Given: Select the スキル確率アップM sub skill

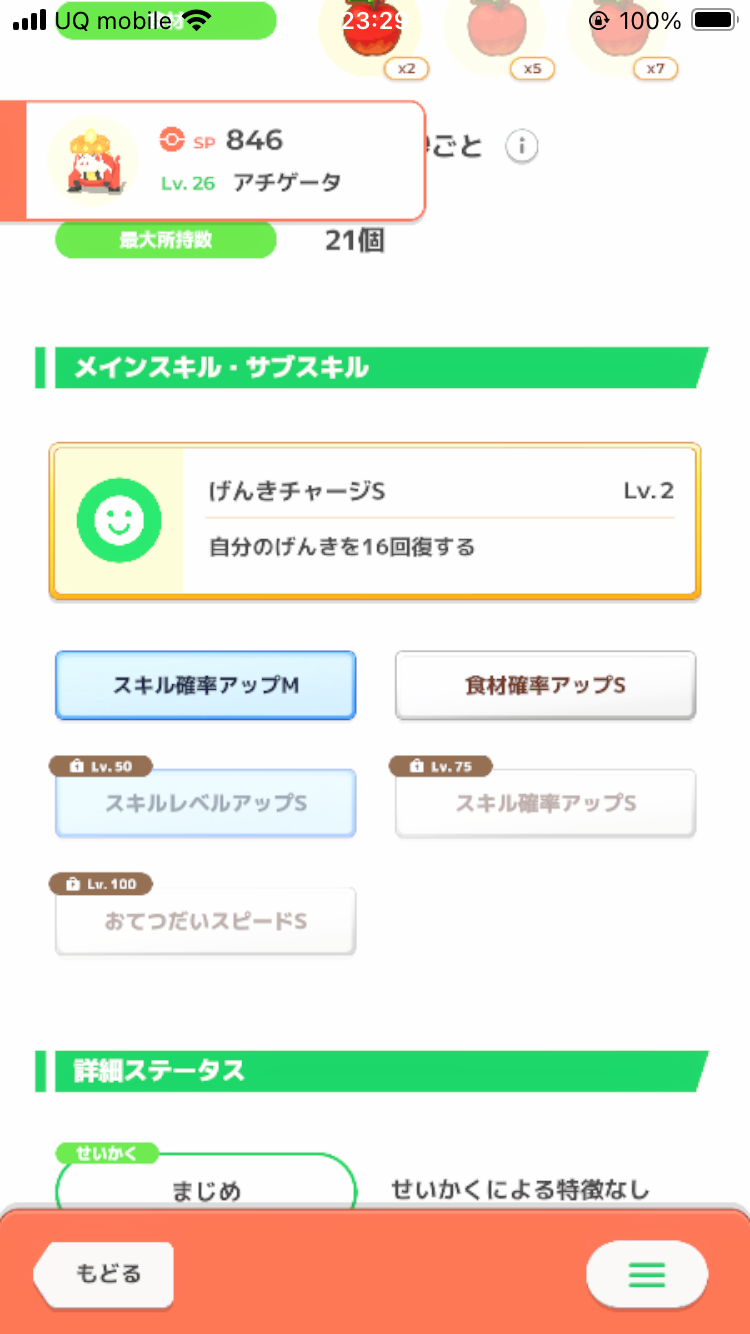Looking at the screenshot, I should click(x=205, y=685).
